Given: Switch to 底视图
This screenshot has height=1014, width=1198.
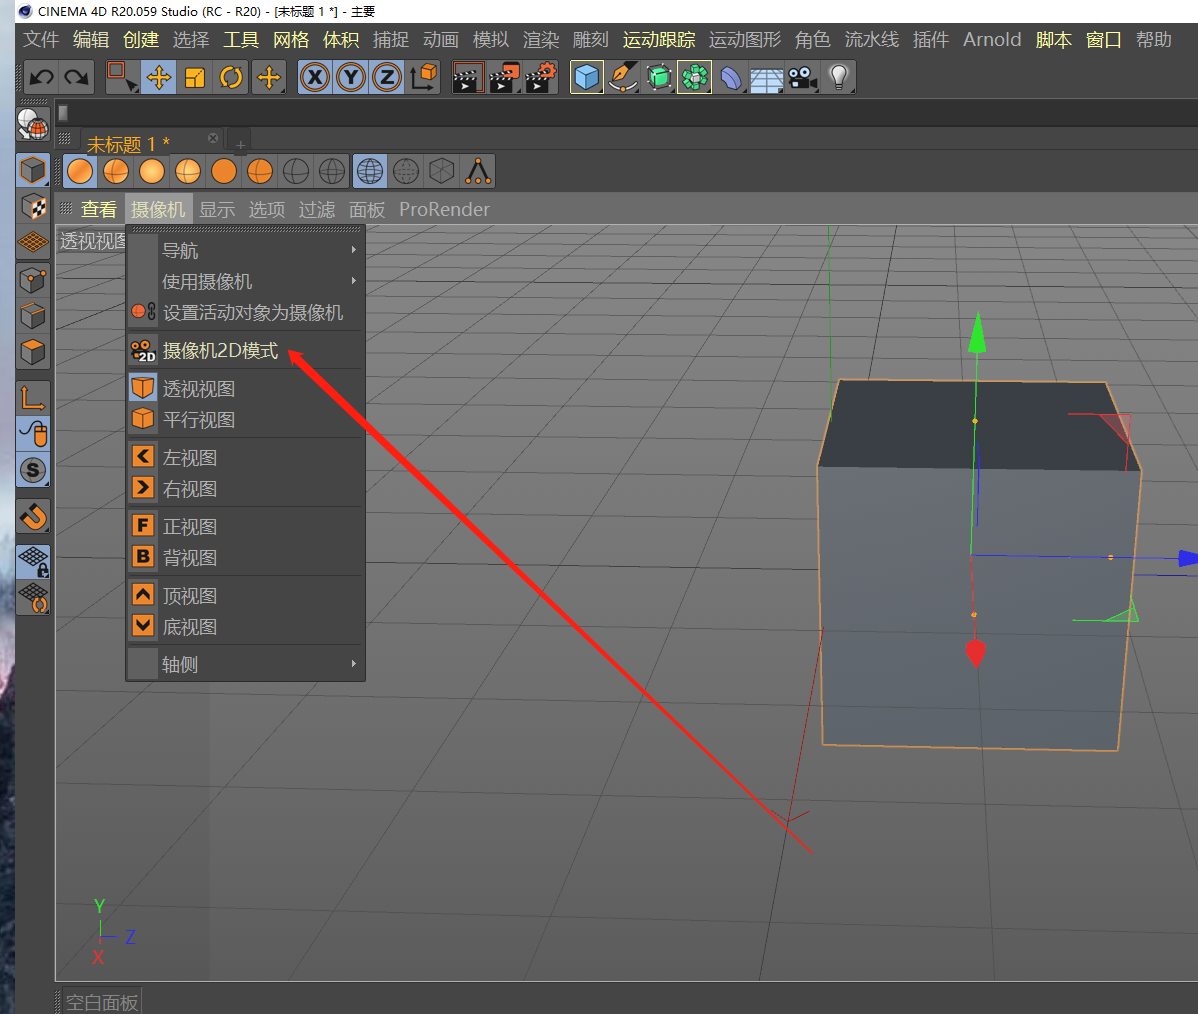Looking at the screenshot, I should 245,627.
